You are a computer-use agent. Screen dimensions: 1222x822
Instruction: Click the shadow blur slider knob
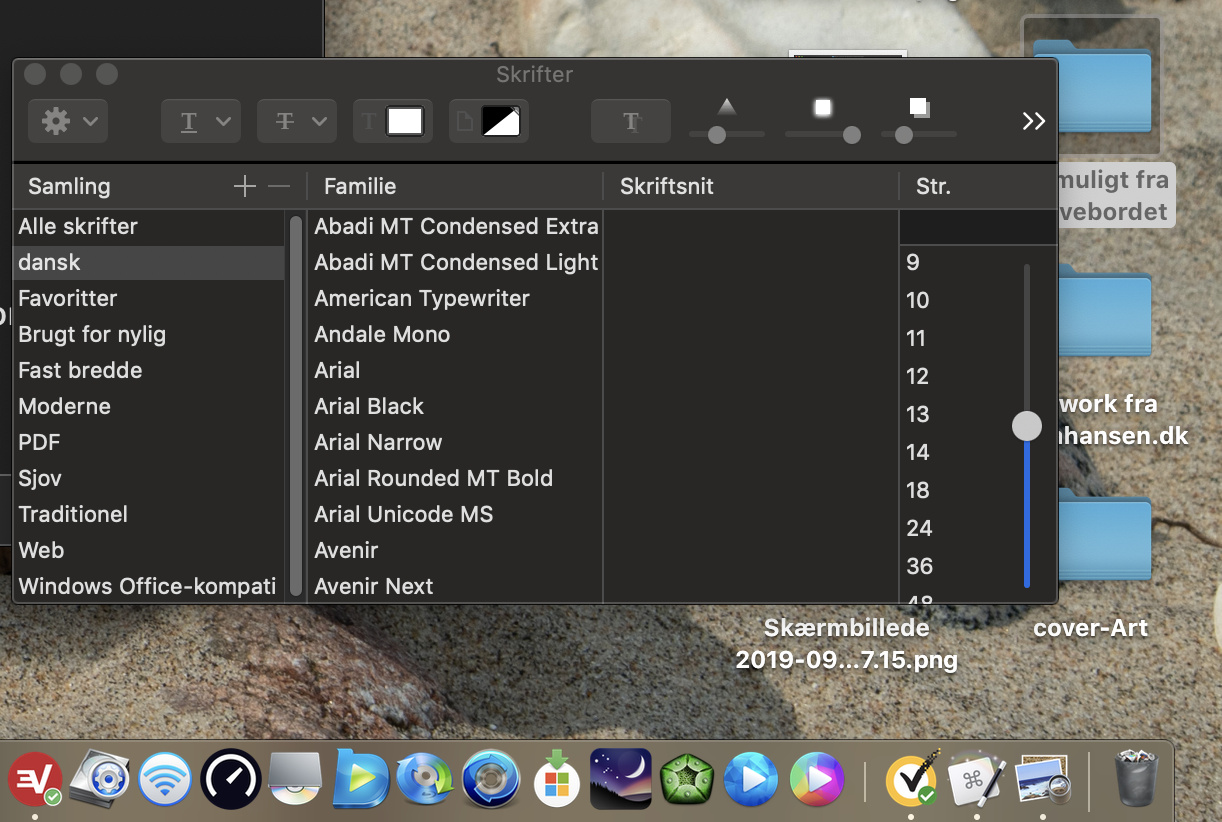pos(851,135)
